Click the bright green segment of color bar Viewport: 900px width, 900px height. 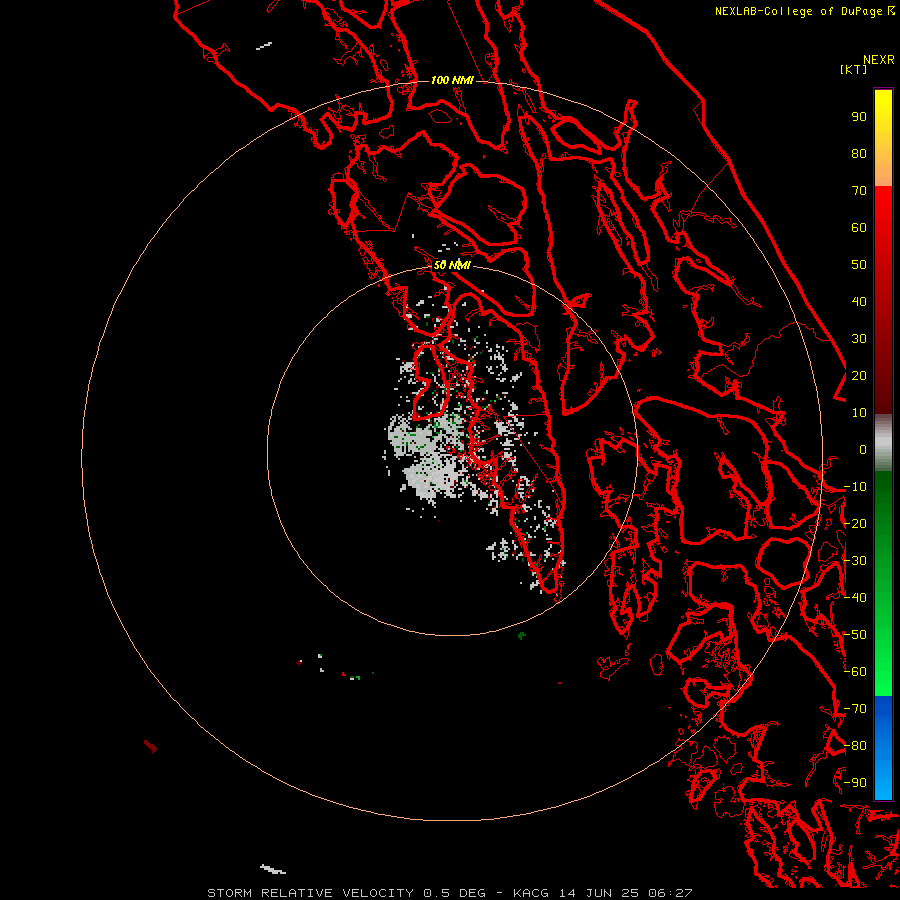883,584
